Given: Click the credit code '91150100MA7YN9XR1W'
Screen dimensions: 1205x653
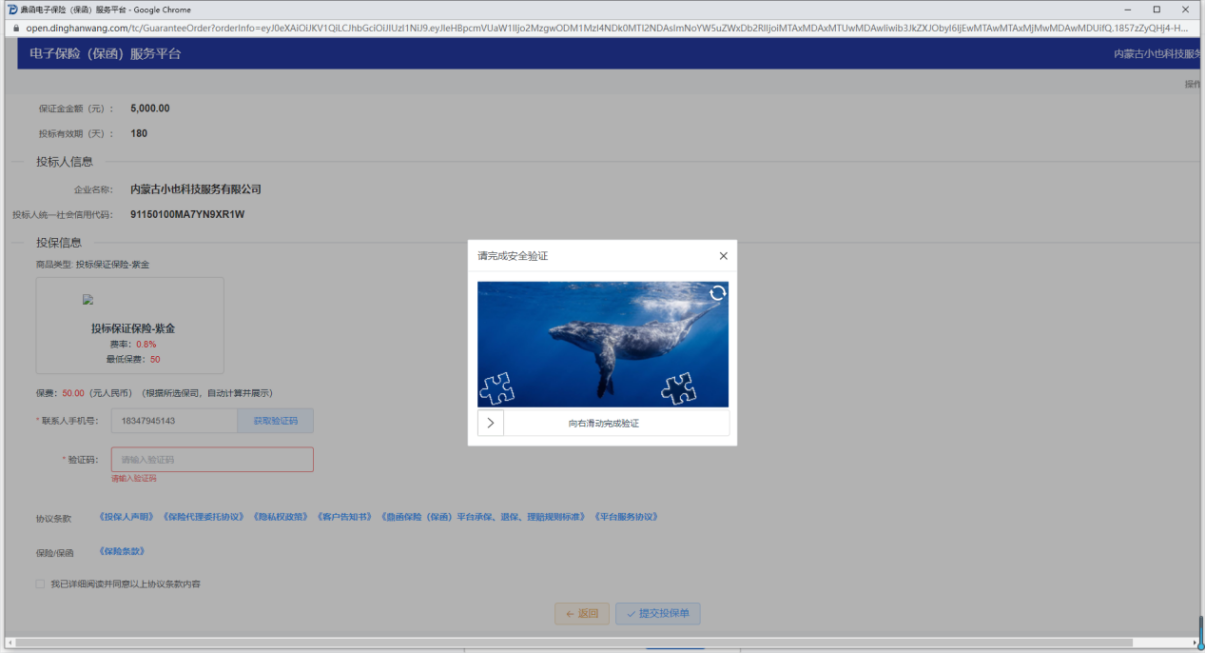Looking at the screenshot, I should pyautogui.click(x=188, y=214).
